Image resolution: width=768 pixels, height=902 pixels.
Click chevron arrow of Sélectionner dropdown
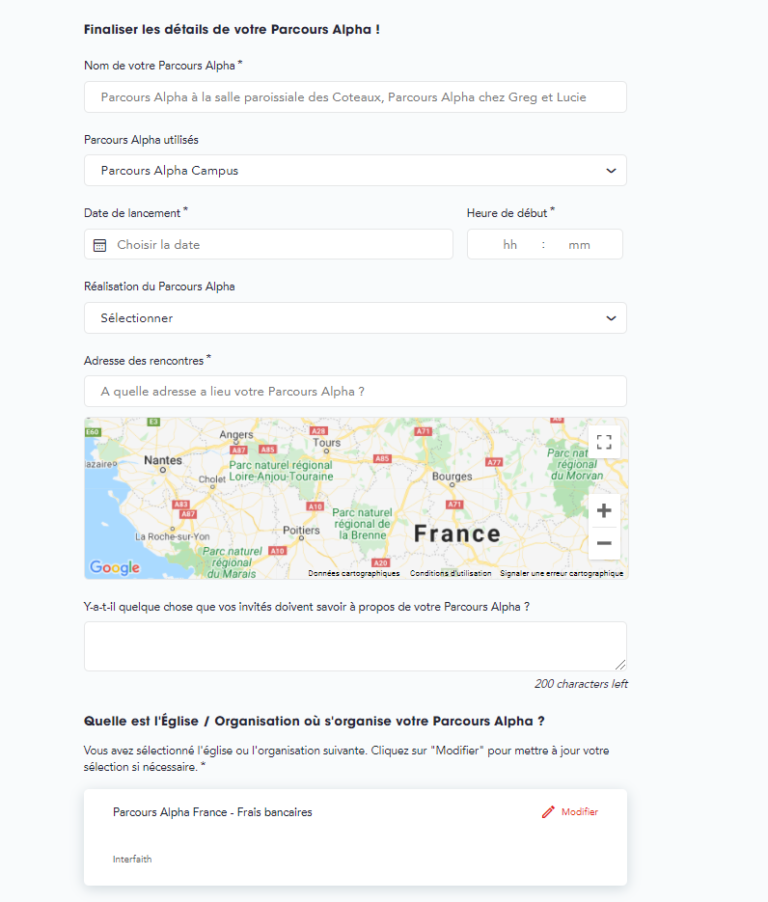(611, 318)
